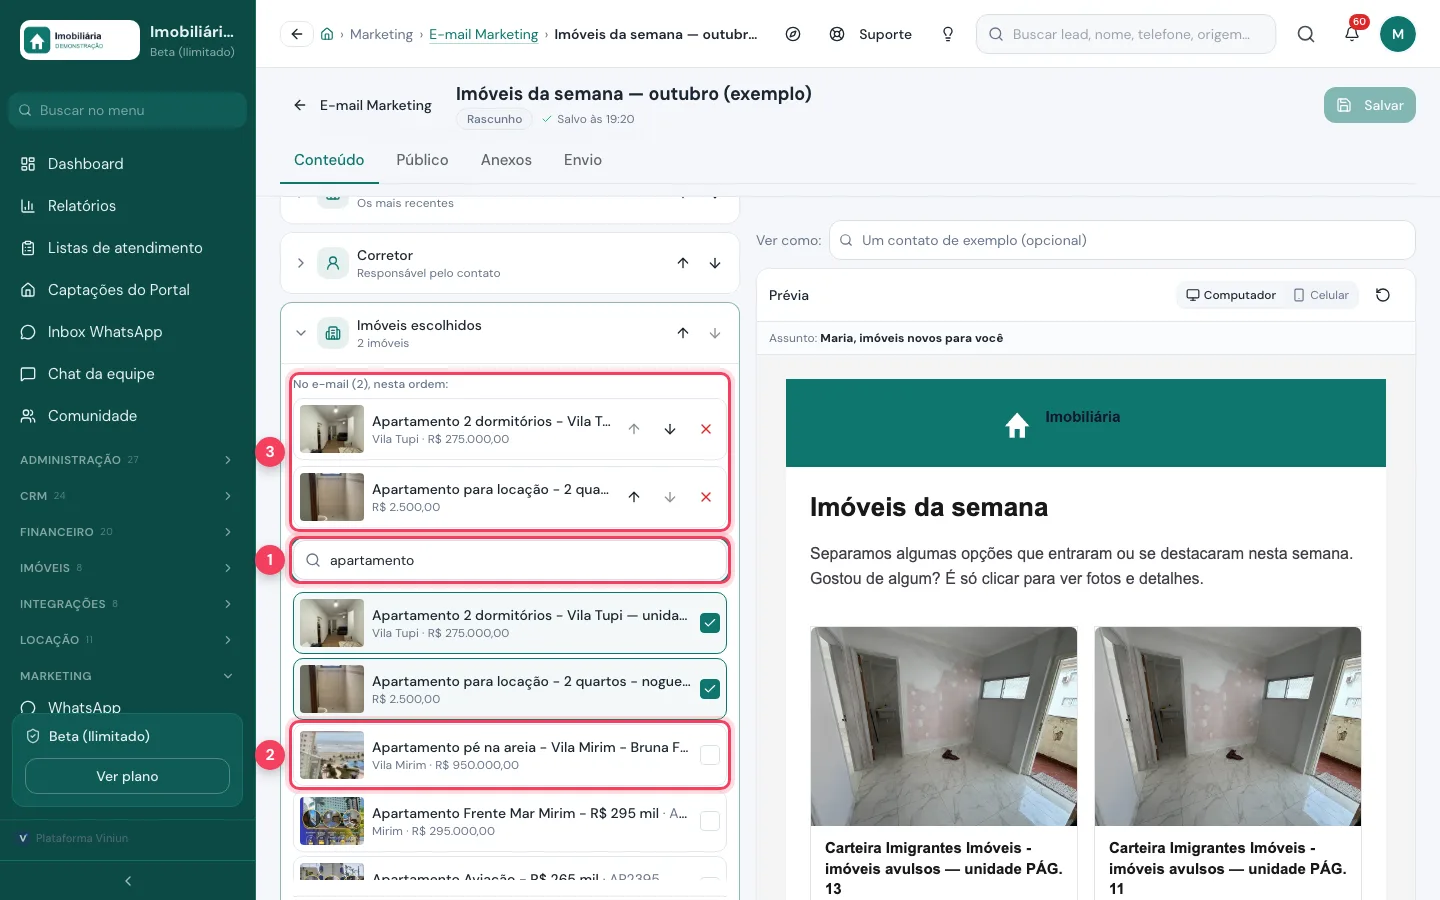The width and height of the screenshot is (1440, 900).
Task: Collapse the Marketing menu section
Action: pos(128,676)
